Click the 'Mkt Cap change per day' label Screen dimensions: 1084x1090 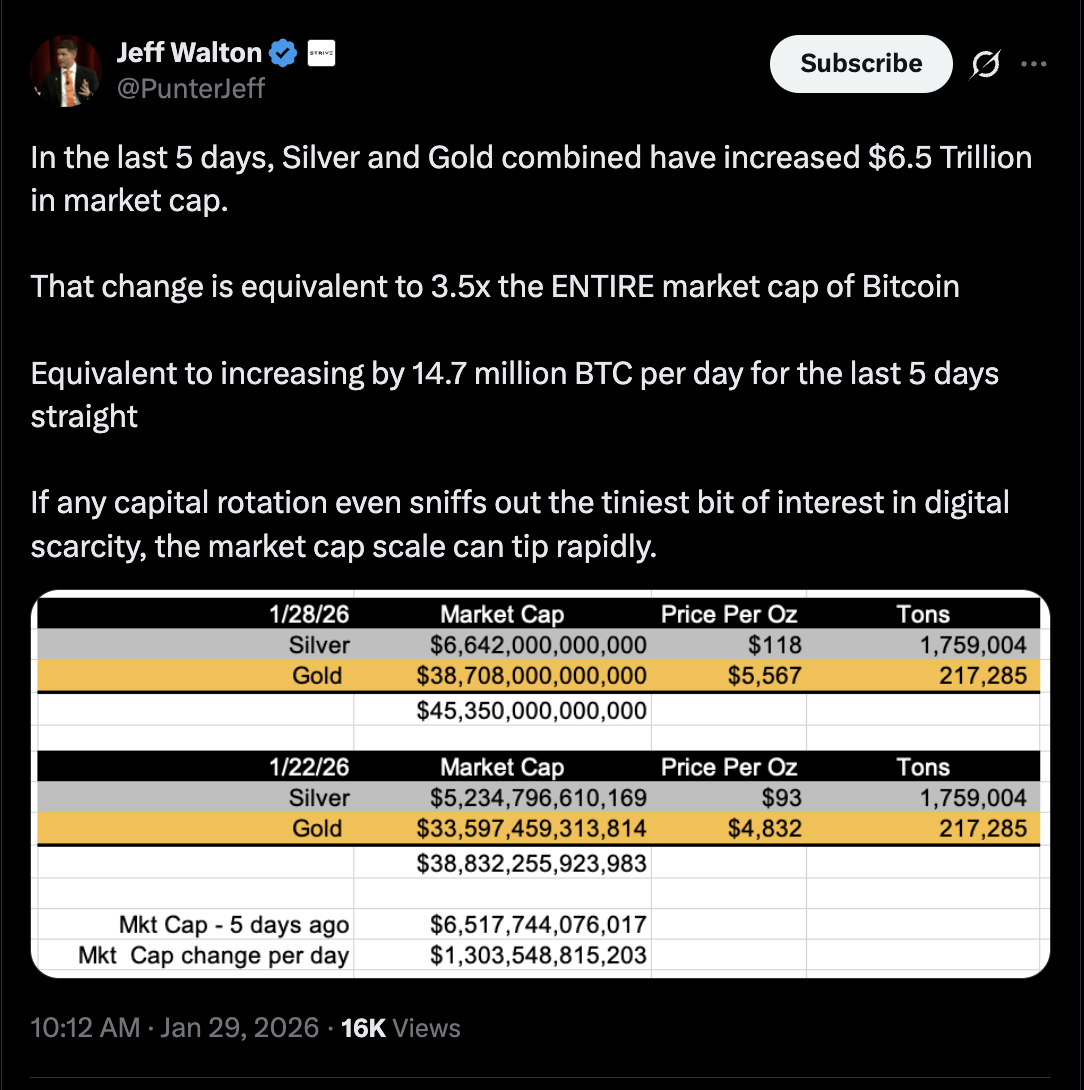pyautogui.click(x=214, y=955)
